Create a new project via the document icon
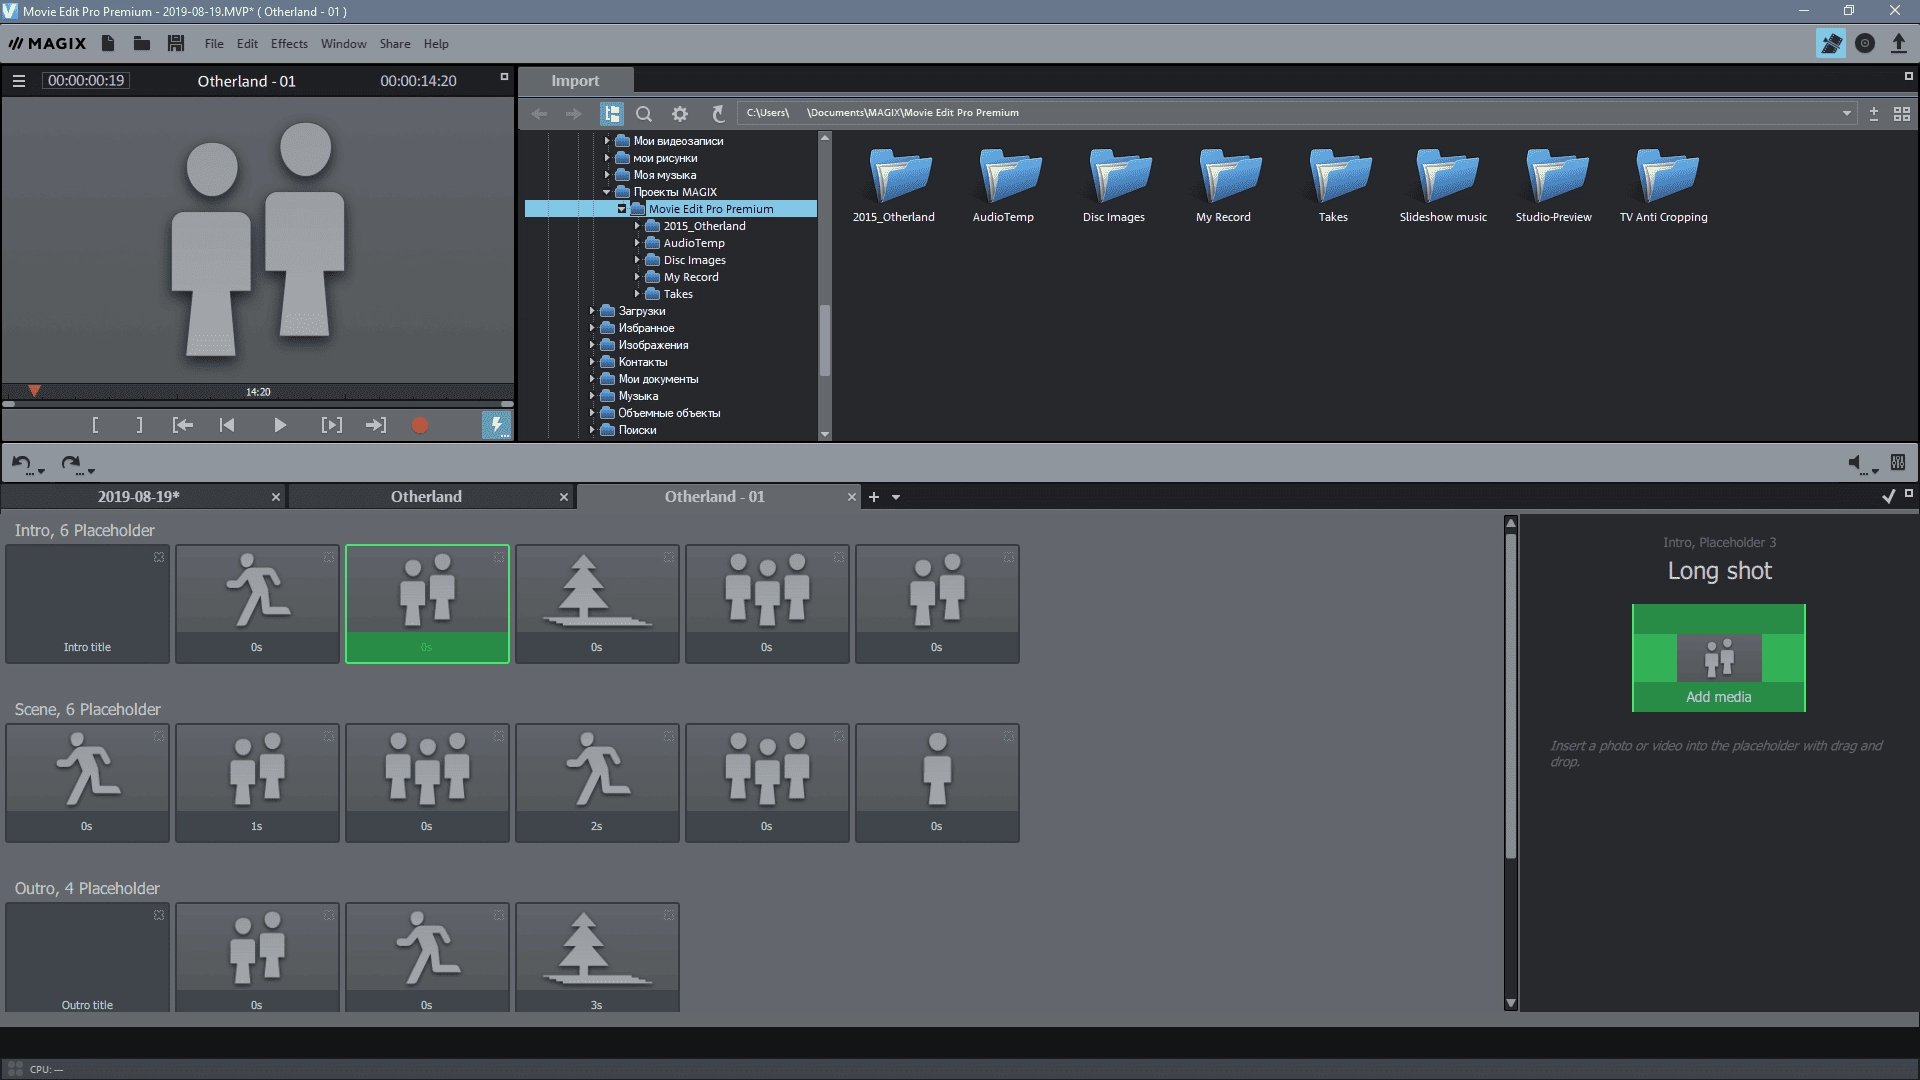The image size is (1920, 1080). pos(108,43)
